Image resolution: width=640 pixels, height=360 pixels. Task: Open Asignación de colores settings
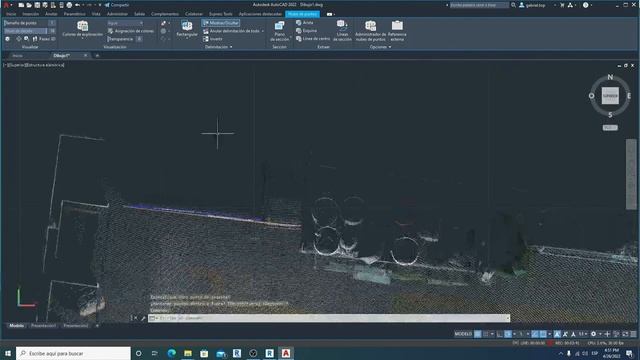[131, 31]
